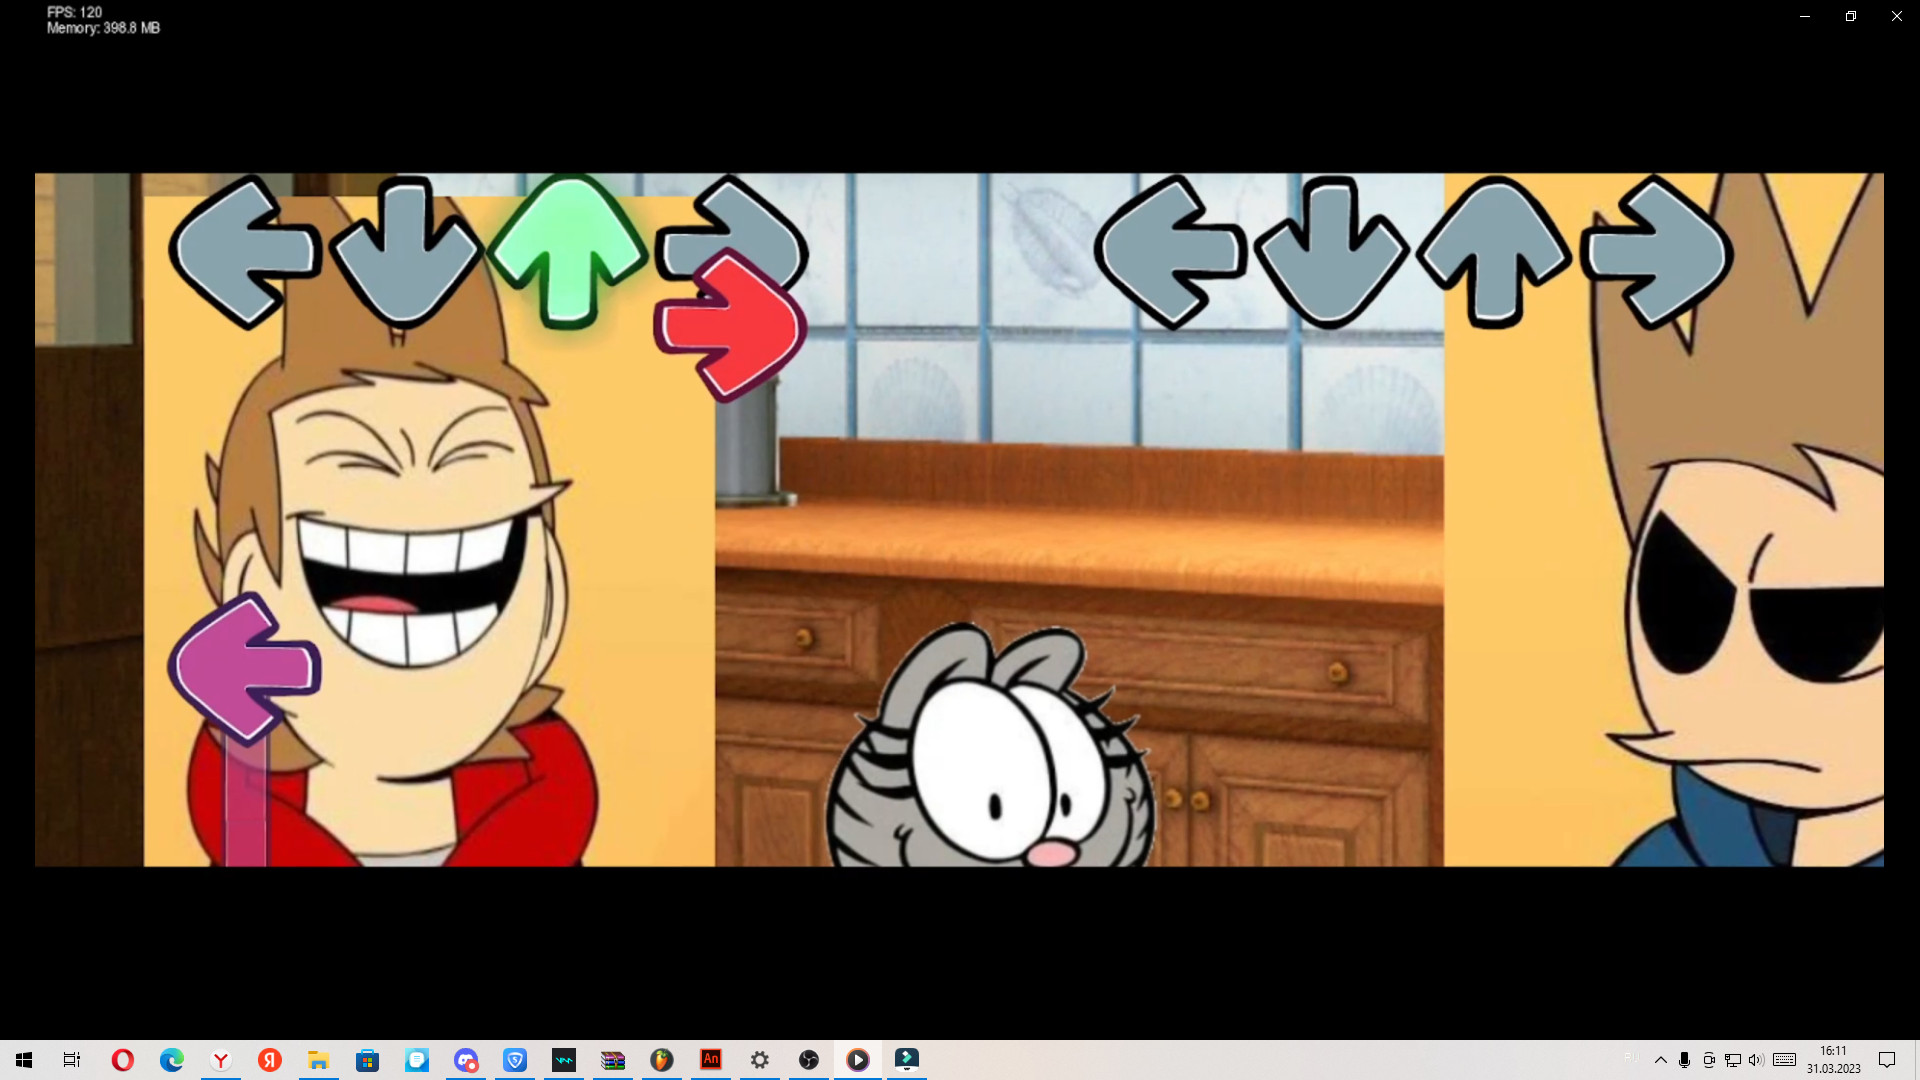Image resolution: width=1920 pixels, height=1080 pixels.
Task: Click the player-side gray up arrow receptor
Action: pos(1493,252)
